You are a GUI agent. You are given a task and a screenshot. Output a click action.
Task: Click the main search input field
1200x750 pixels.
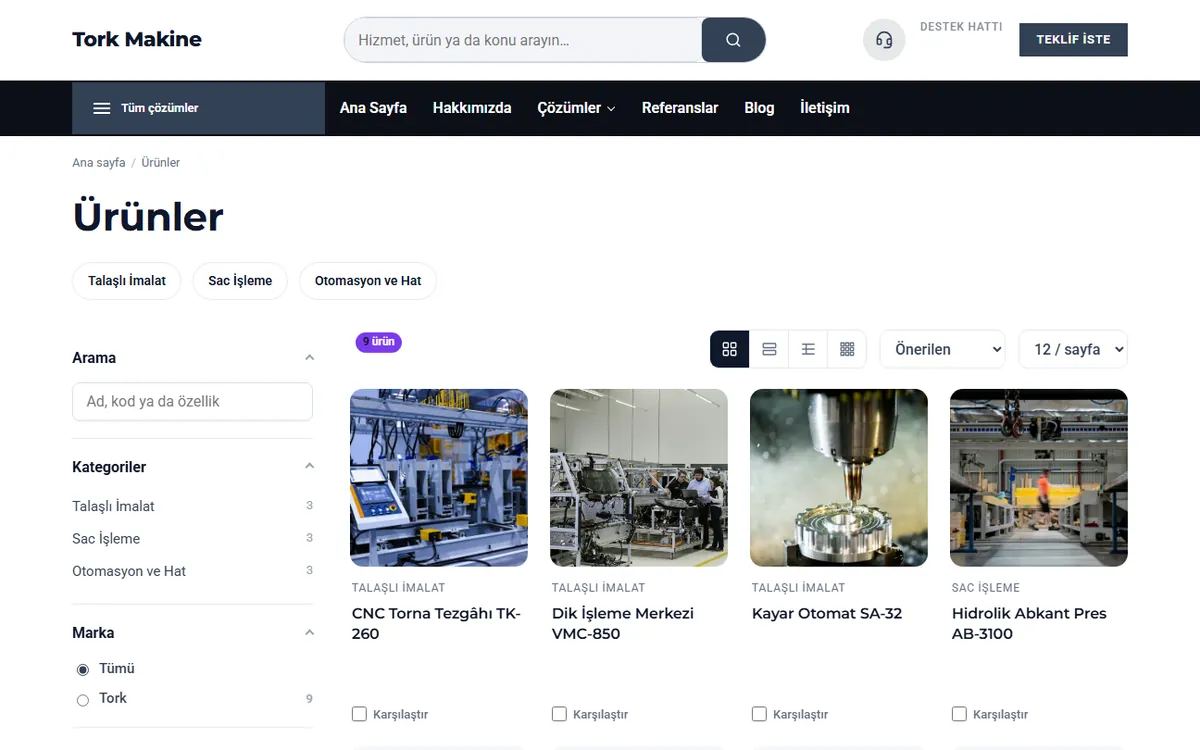click(x=523, y=40)
